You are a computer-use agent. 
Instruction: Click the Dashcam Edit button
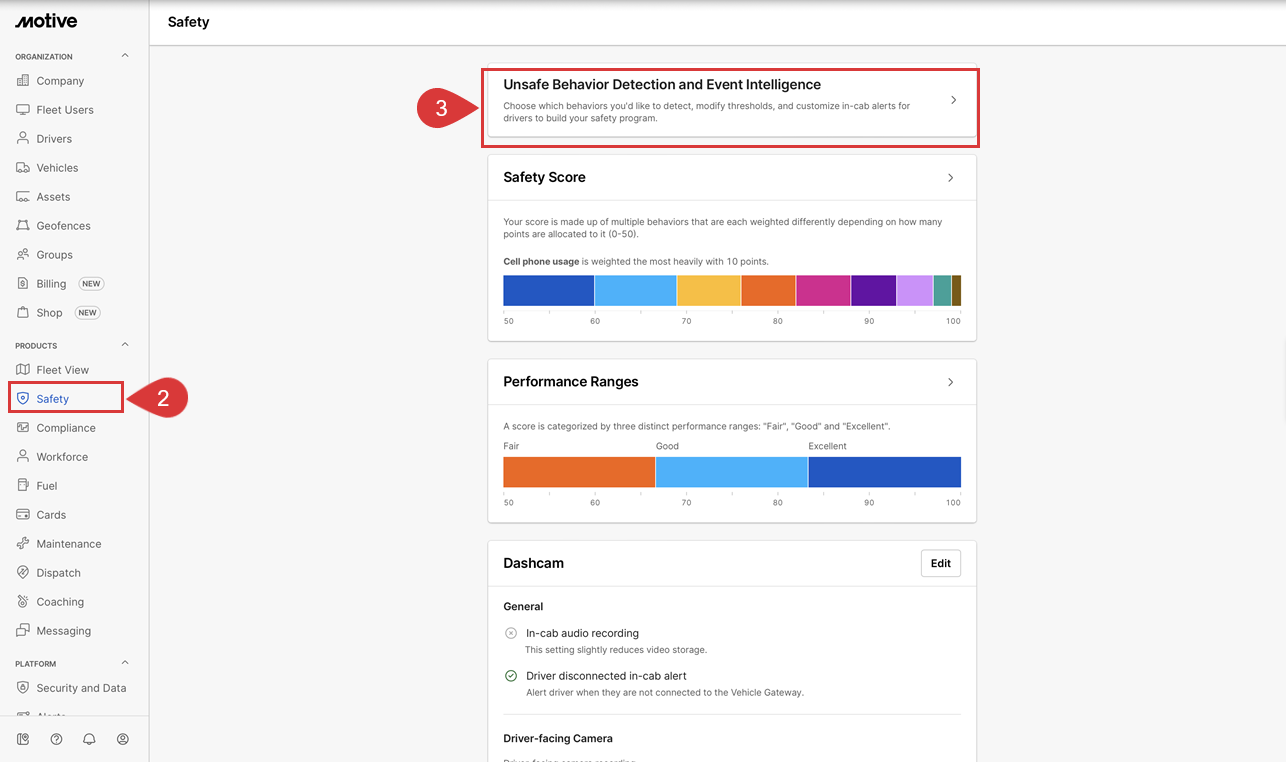pos(940,563)
